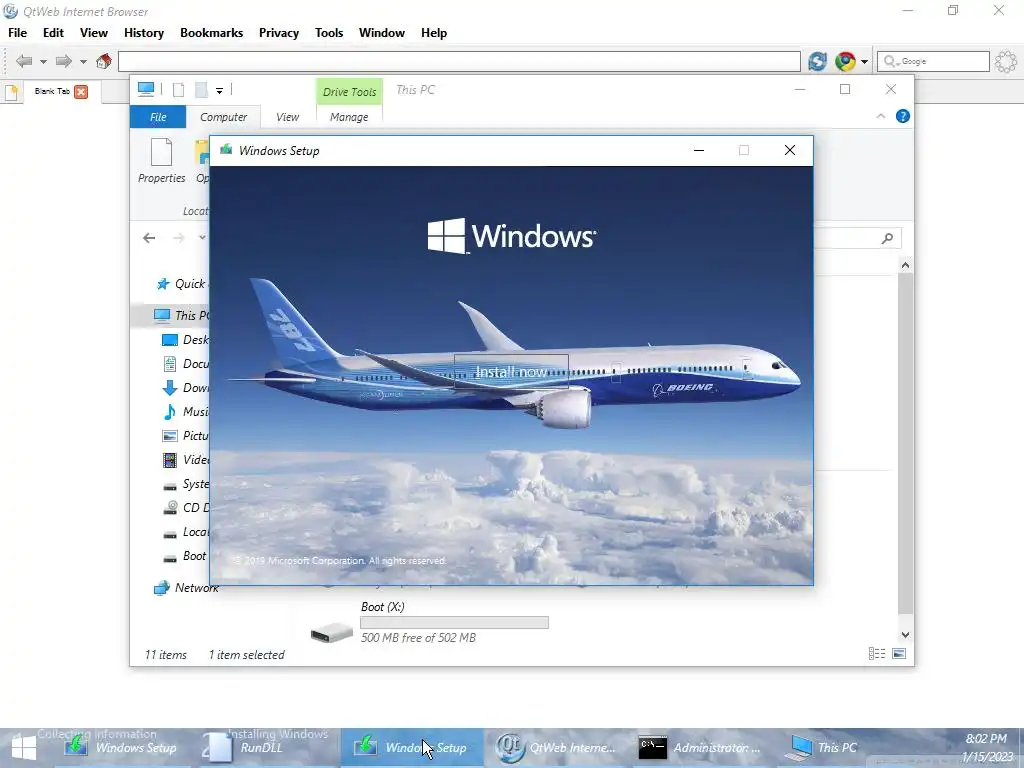Open QtWeb View menu
This screenshot has width=1024, height=768.
(x=94, y=33)
